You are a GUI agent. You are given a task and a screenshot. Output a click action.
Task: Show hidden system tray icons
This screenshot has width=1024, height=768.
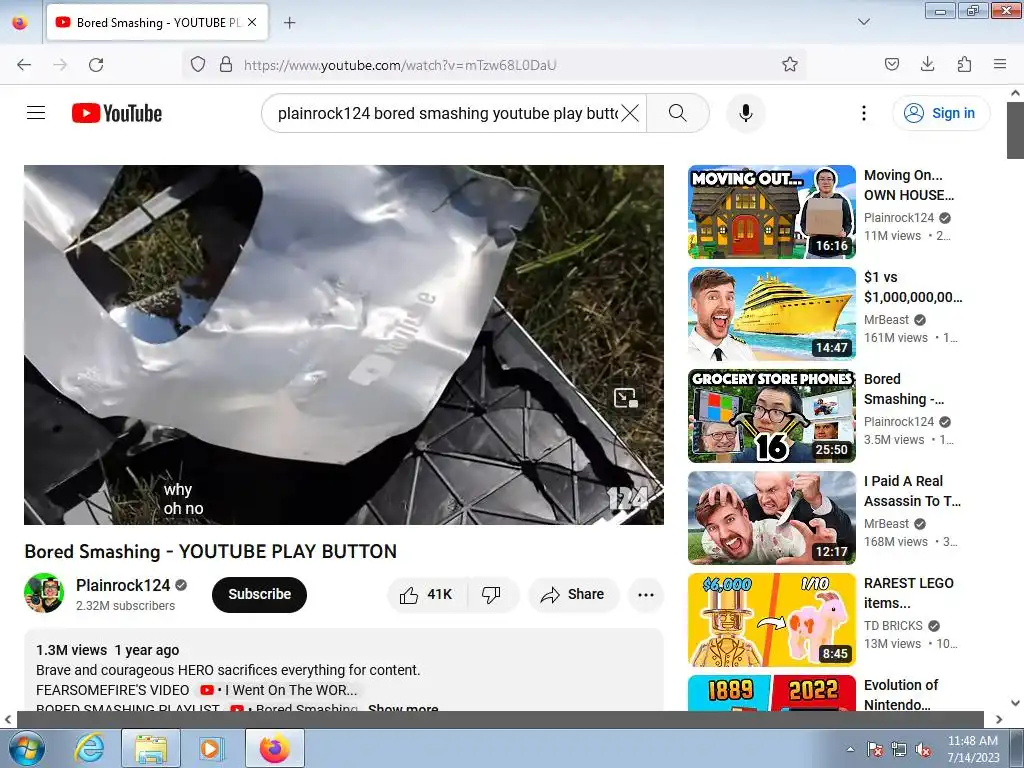pos(850,749)
